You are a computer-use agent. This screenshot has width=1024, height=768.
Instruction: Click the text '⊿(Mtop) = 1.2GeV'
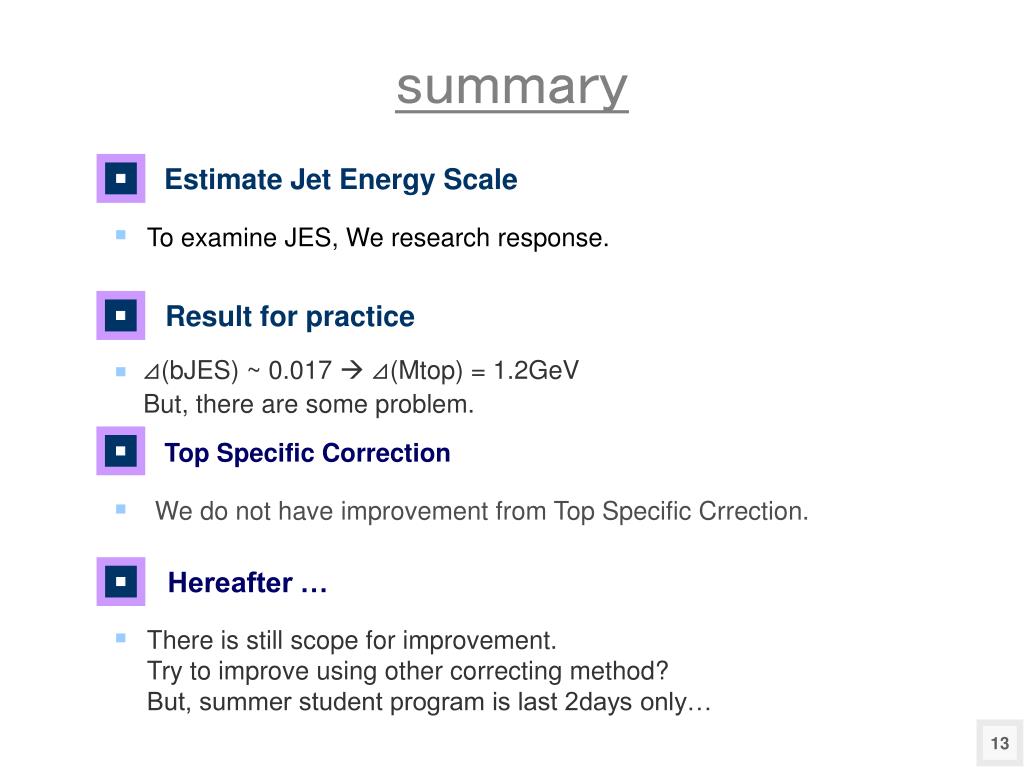pyautogui.click(x=475, y=371)
